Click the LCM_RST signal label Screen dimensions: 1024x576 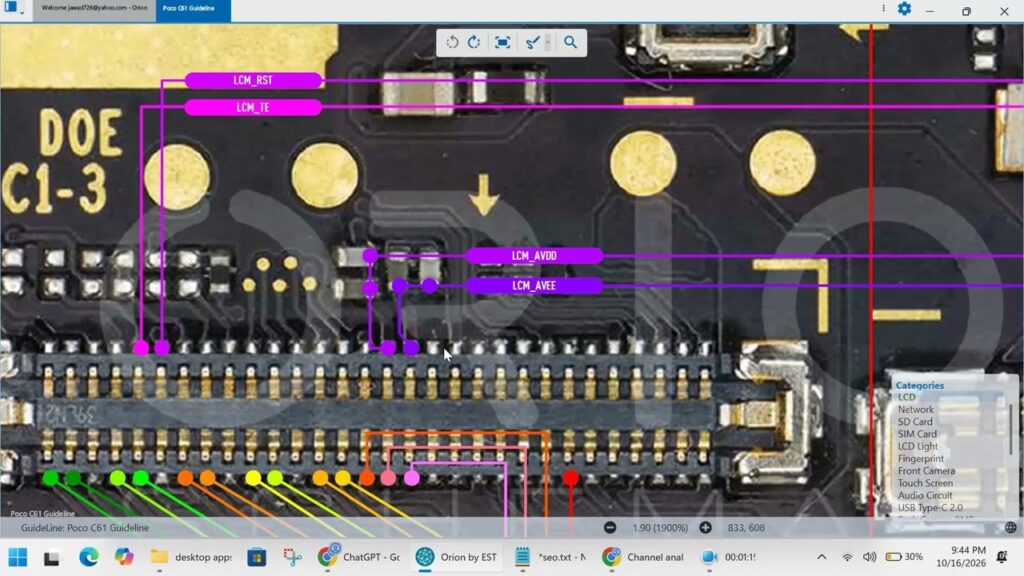(x=253, y=80)
